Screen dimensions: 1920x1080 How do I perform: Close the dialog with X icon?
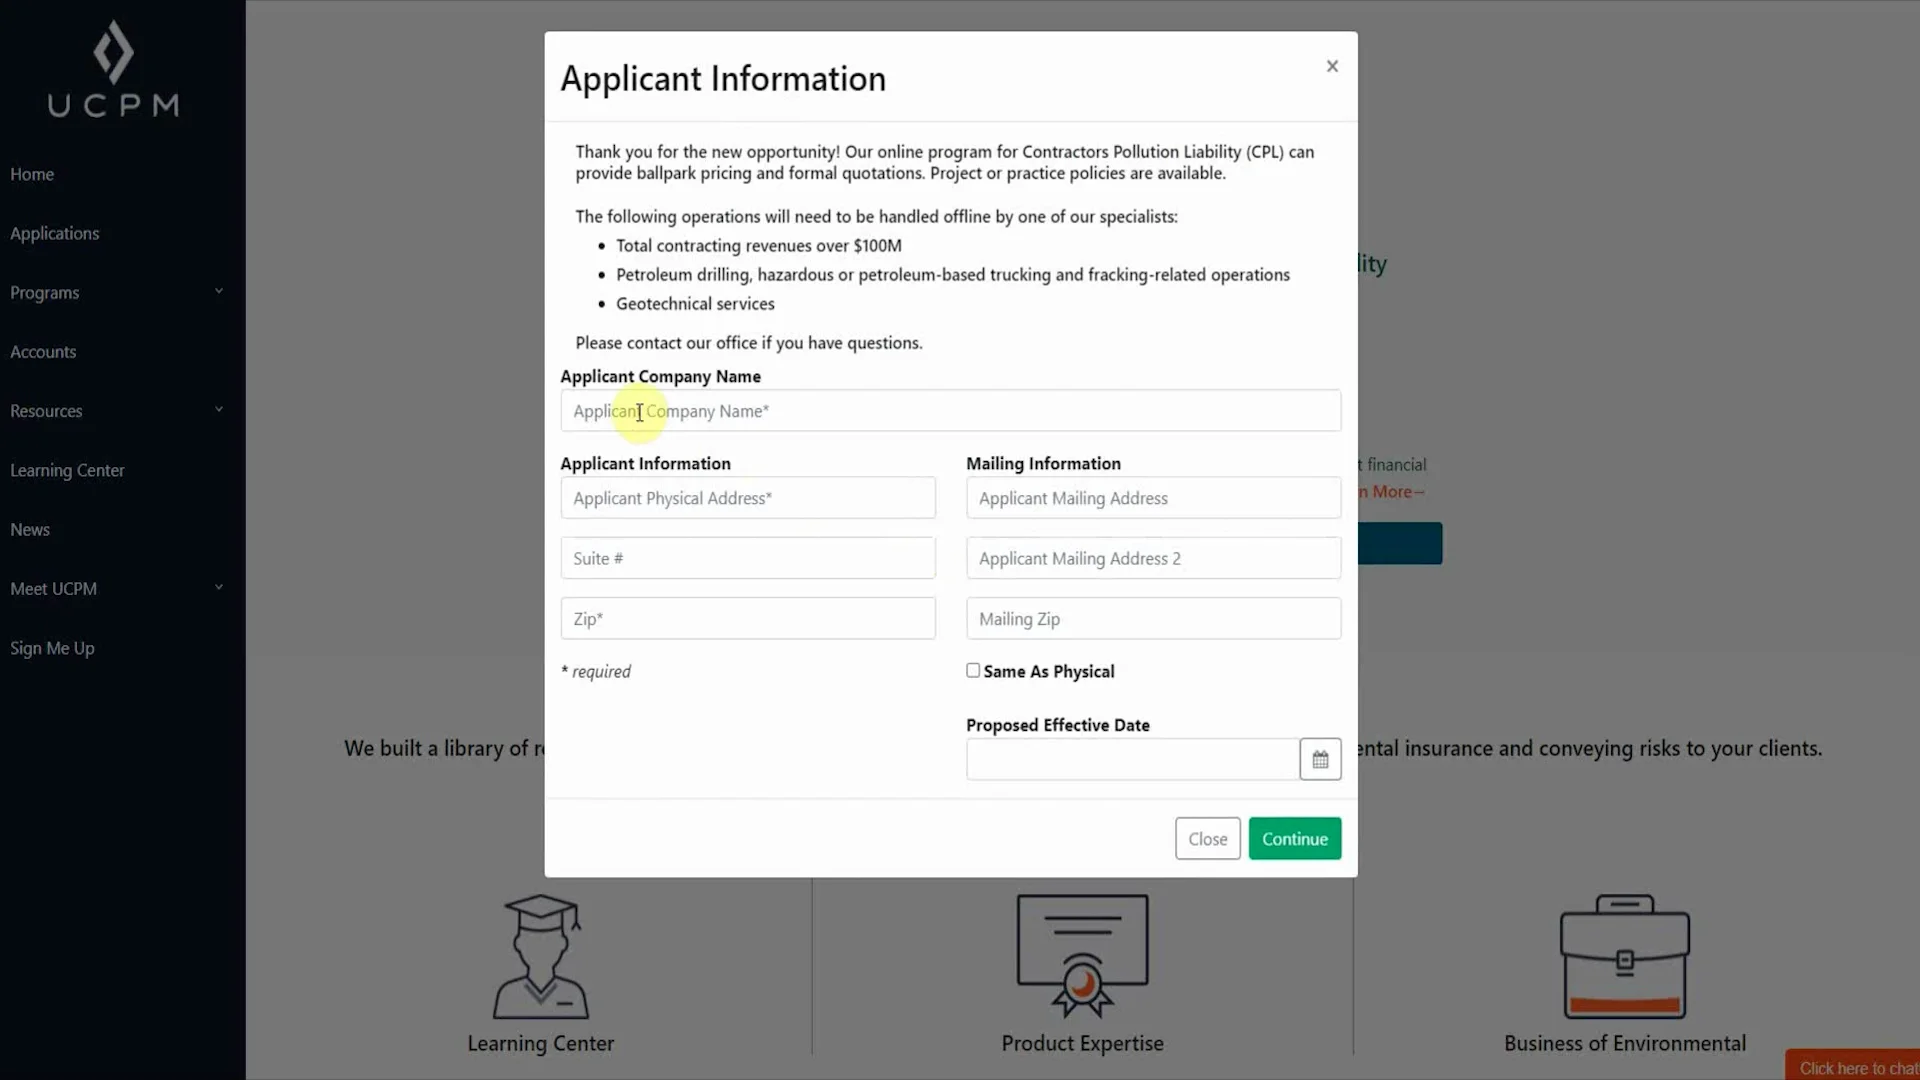click(x=1332, y=66)
